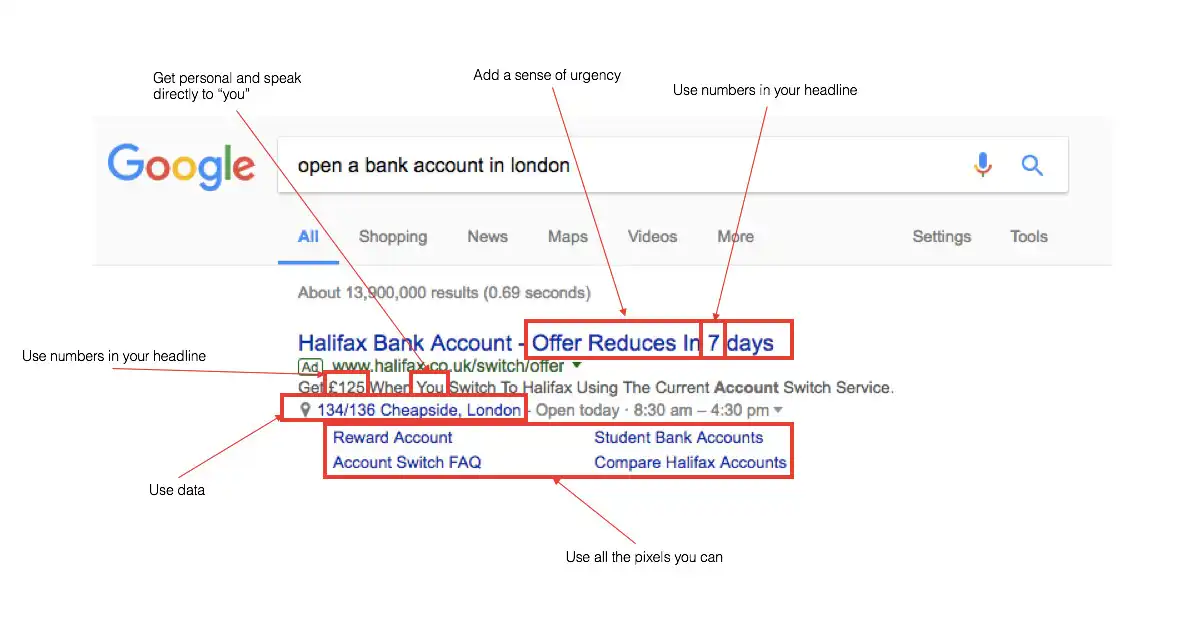Switch to the Shopping tab
The width and height of the screenshot is (1179, 623).
392,237
